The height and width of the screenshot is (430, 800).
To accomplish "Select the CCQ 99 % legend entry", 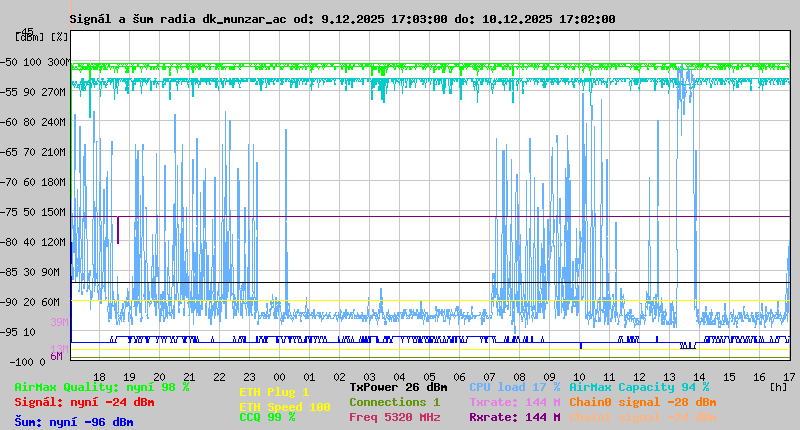I will tap(267, 418).
